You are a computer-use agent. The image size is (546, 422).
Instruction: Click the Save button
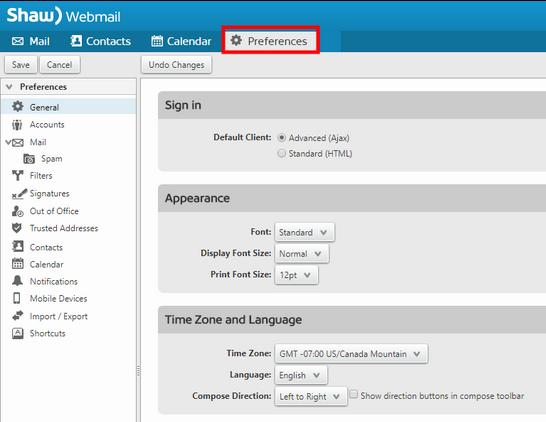click(21, 65)
